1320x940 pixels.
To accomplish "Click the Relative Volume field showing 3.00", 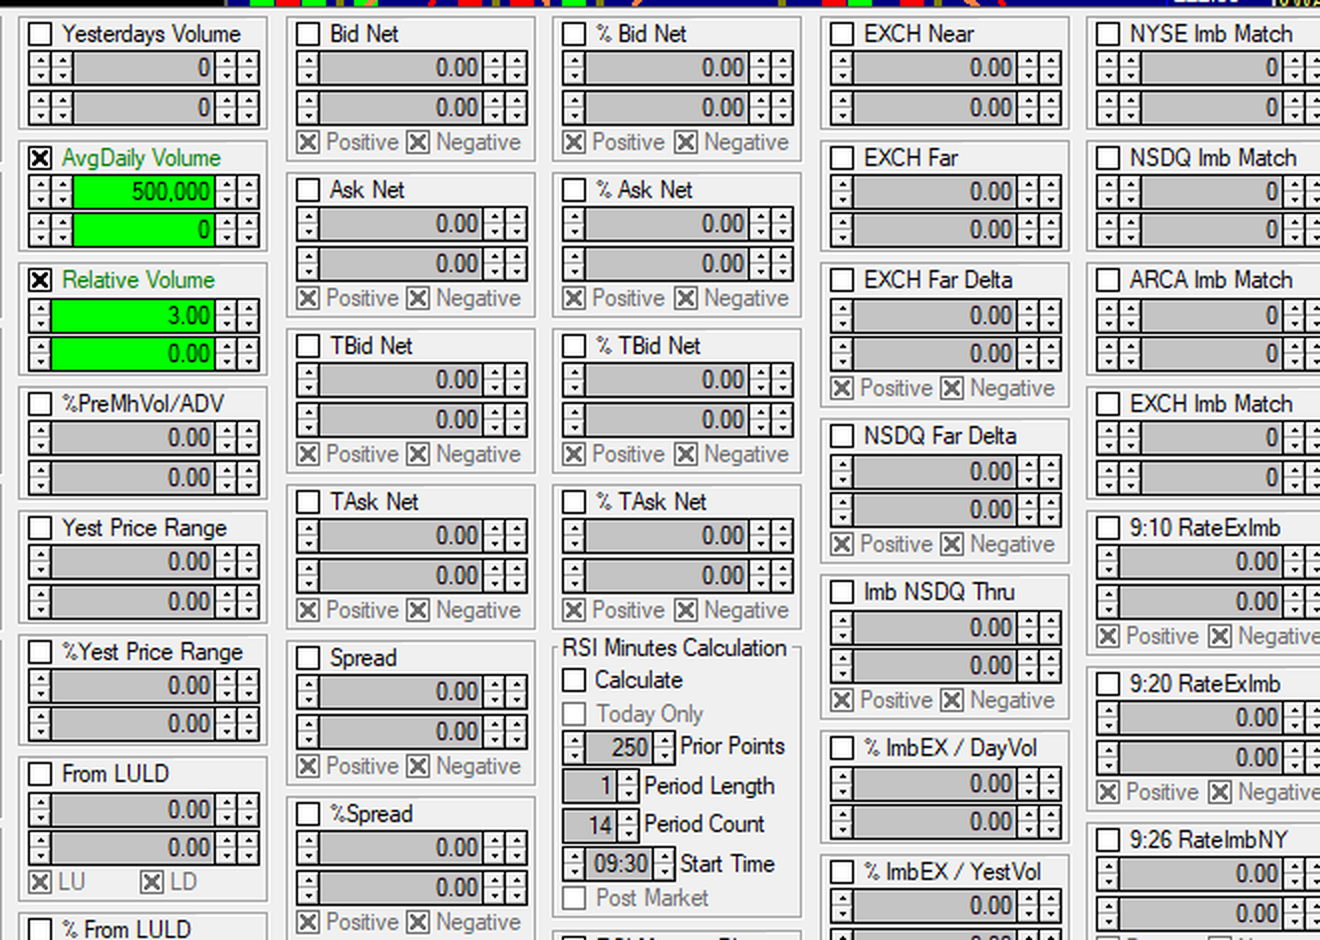I will coord(132,316).
